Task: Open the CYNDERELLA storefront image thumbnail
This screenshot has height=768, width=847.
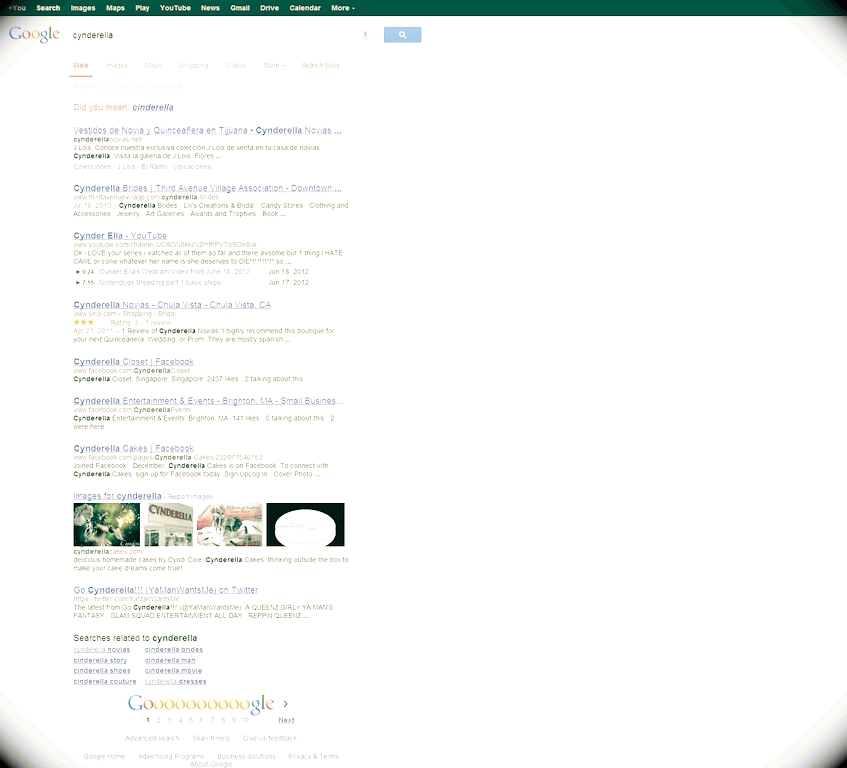Action: coord(169,524)
